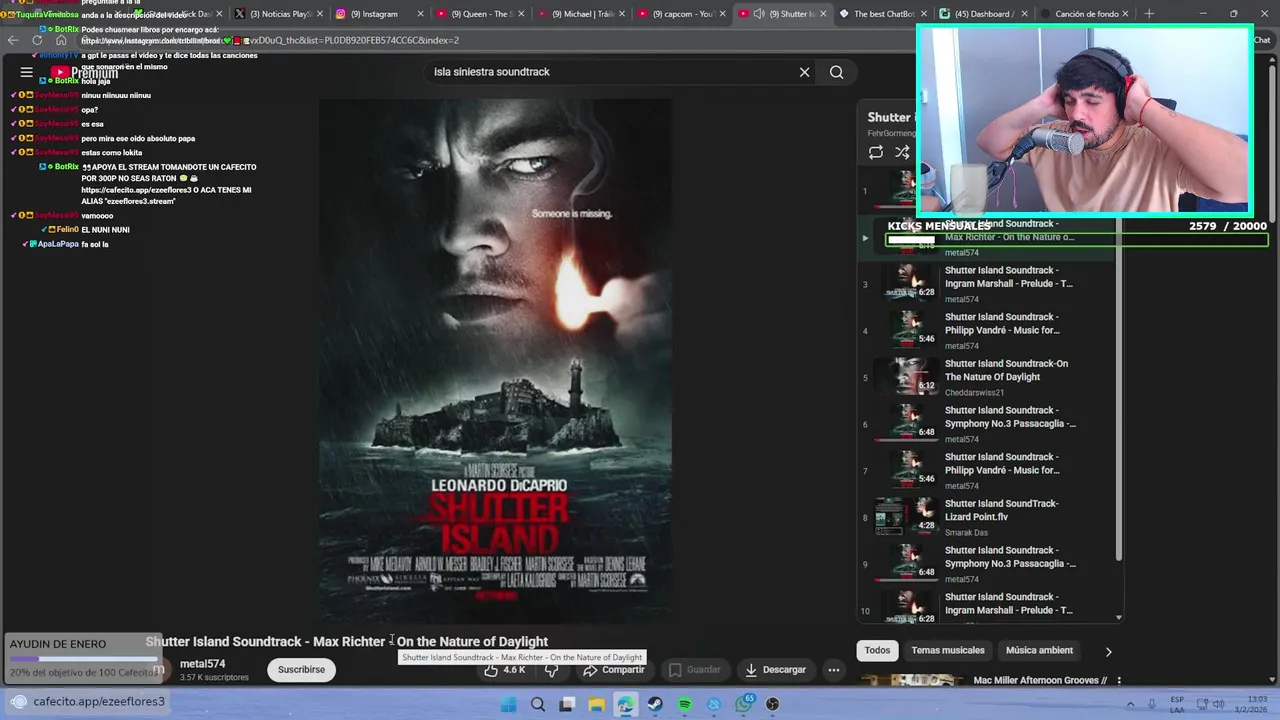Click the playlist scroll-down arrow

(1119, 618)
